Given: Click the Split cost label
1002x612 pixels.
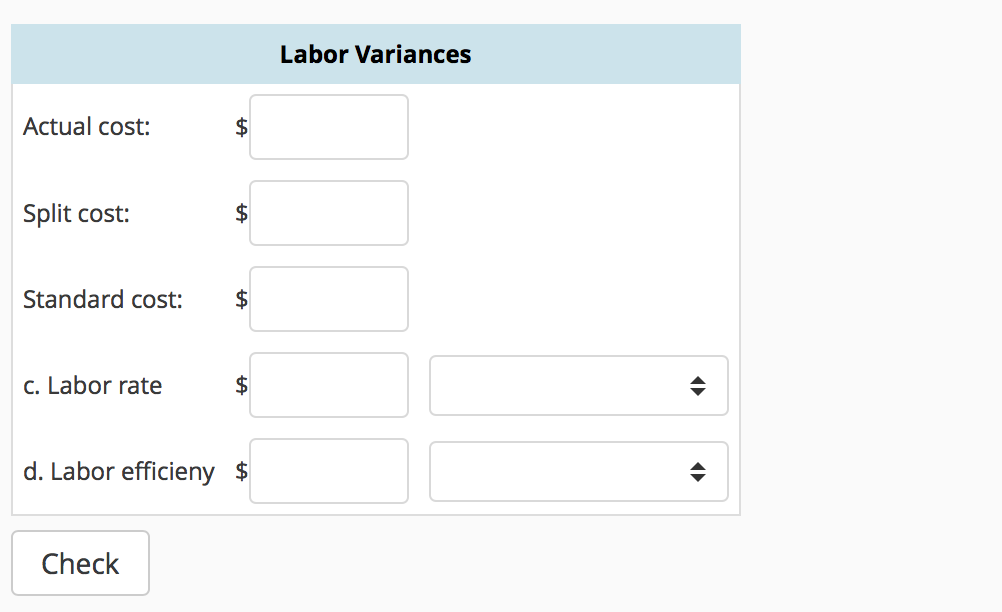Looking at the screenshot, I should tap(76, 212).
